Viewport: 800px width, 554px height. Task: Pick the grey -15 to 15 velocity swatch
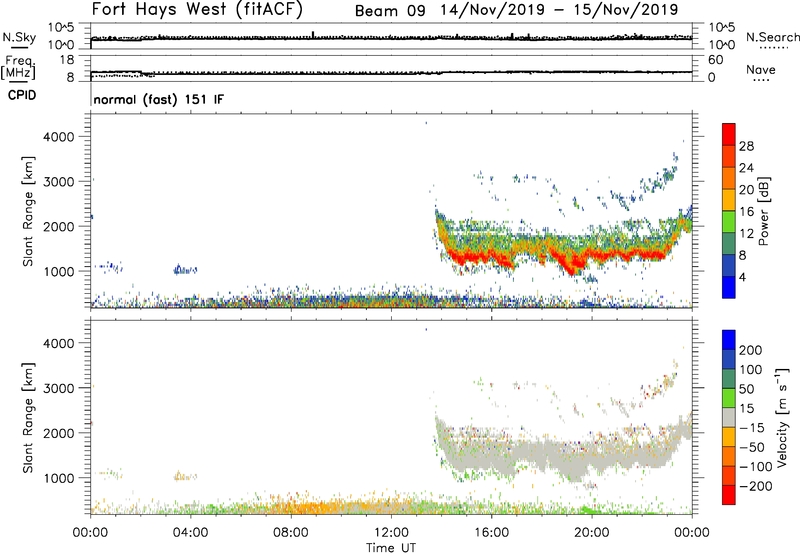729,418
